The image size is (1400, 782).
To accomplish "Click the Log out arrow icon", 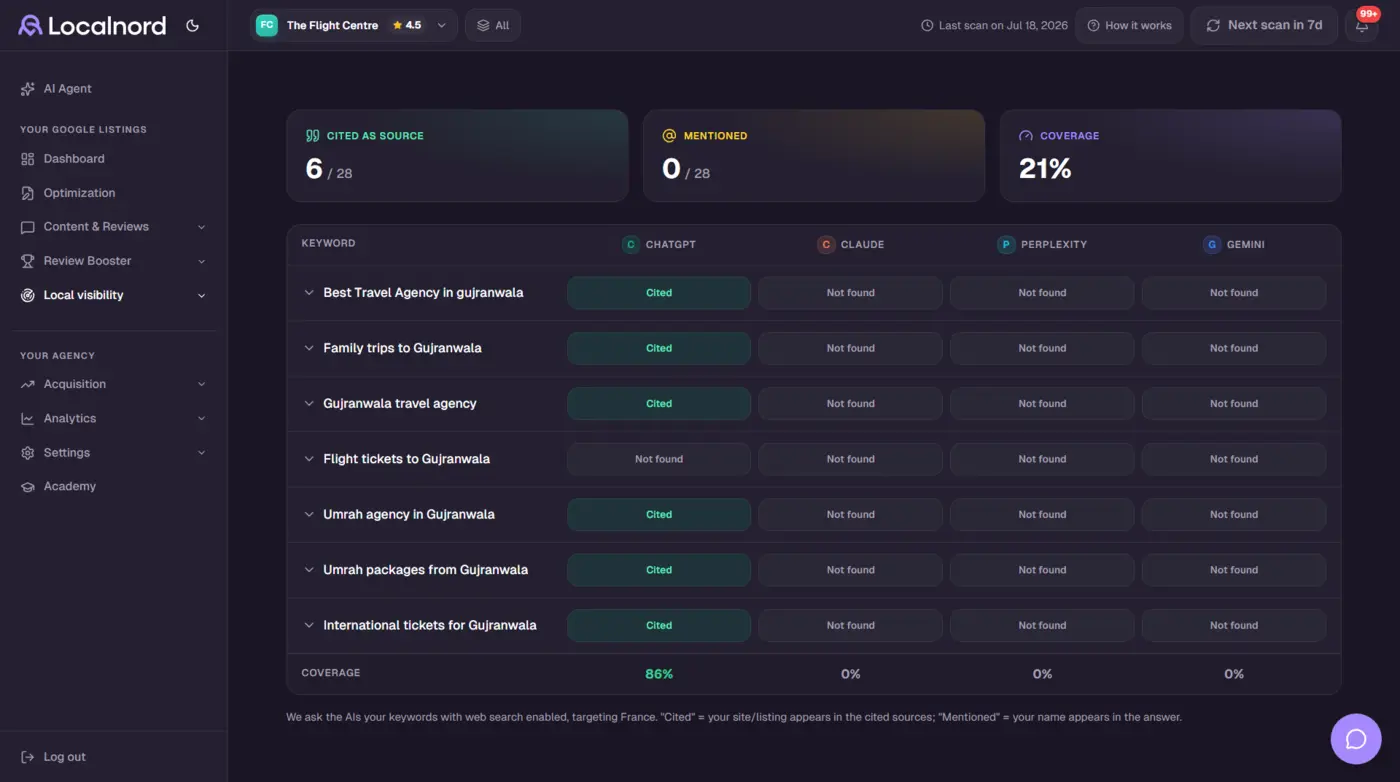I will [x=28, y=757].
